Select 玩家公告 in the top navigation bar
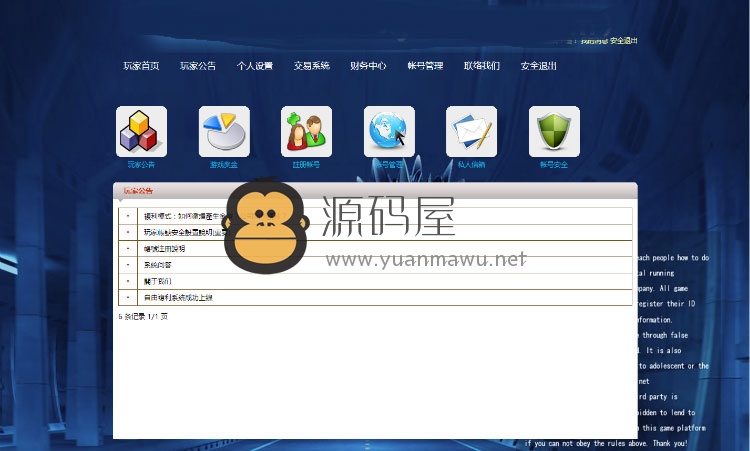Image resolution: width=750 pixels, height=451 pixels. coord(198,66)
